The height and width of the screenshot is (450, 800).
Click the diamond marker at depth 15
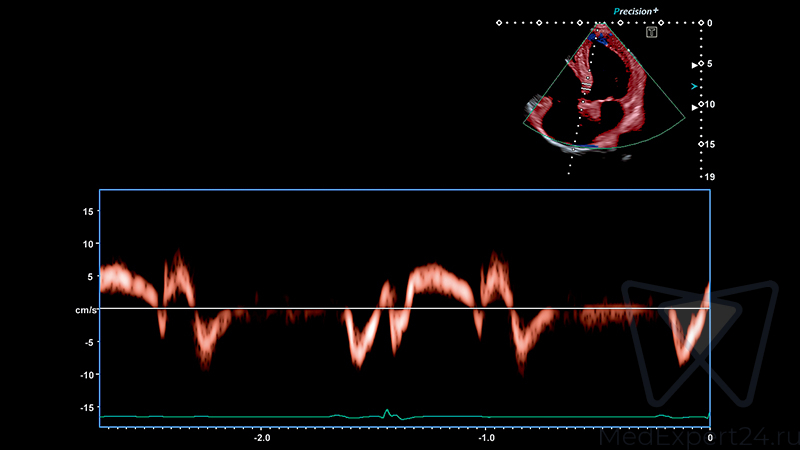pyautogui.click(x=700, y=144)
